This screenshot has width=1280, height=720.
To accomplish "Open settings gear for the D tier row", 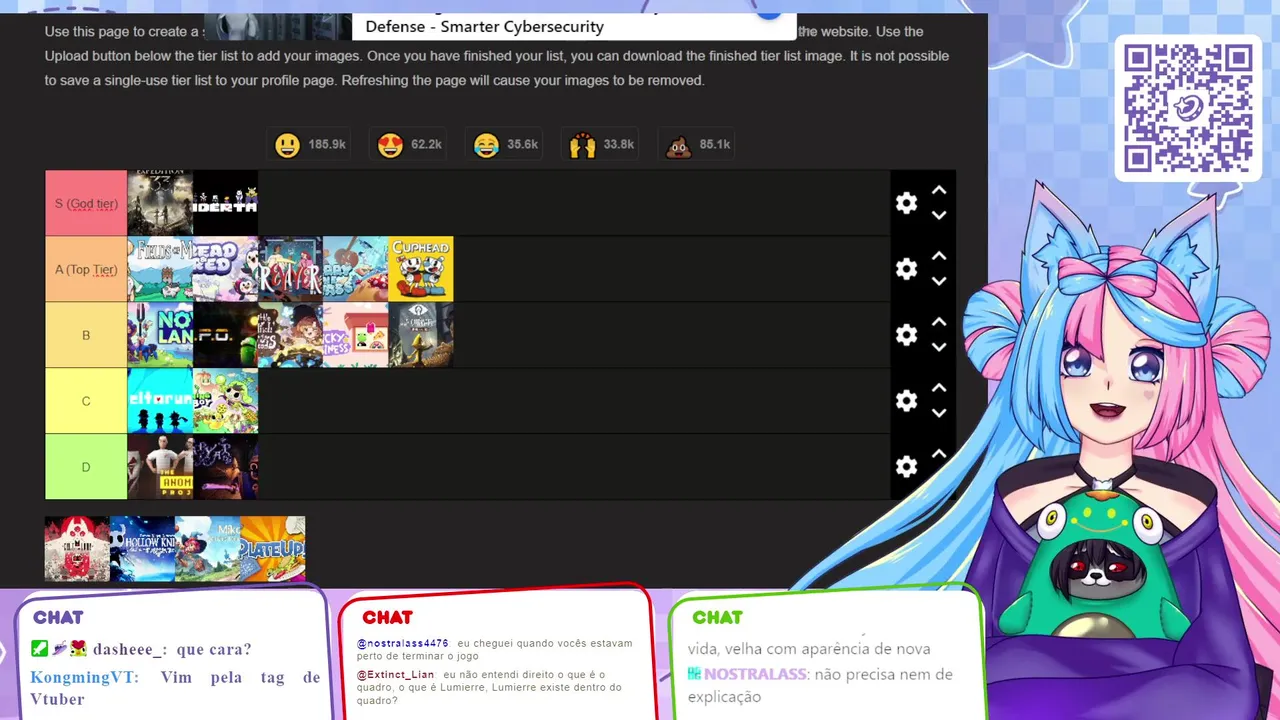I will pyautogui.click(x=906, y=467).
